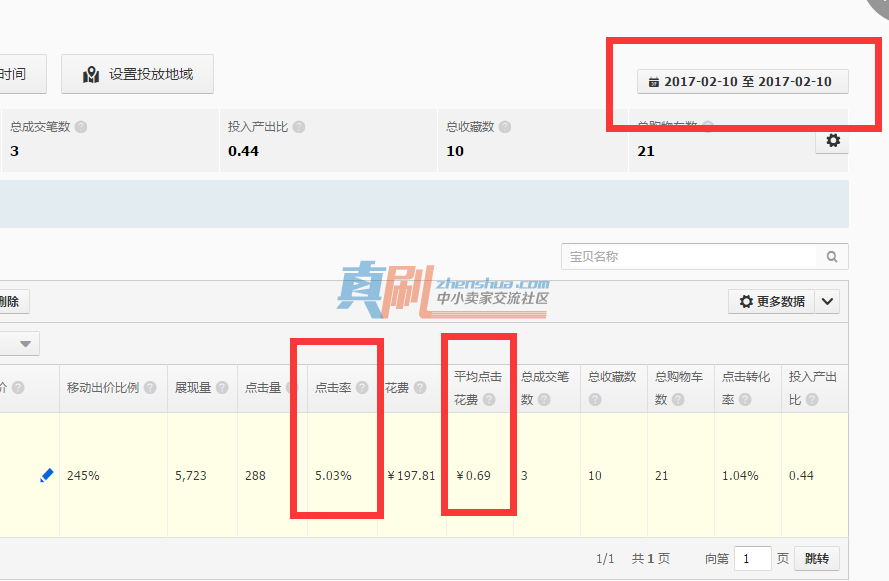The image size is (889, 581).
Task: Sort by the 展现量 column header
Action: click(x=193, y=388)
